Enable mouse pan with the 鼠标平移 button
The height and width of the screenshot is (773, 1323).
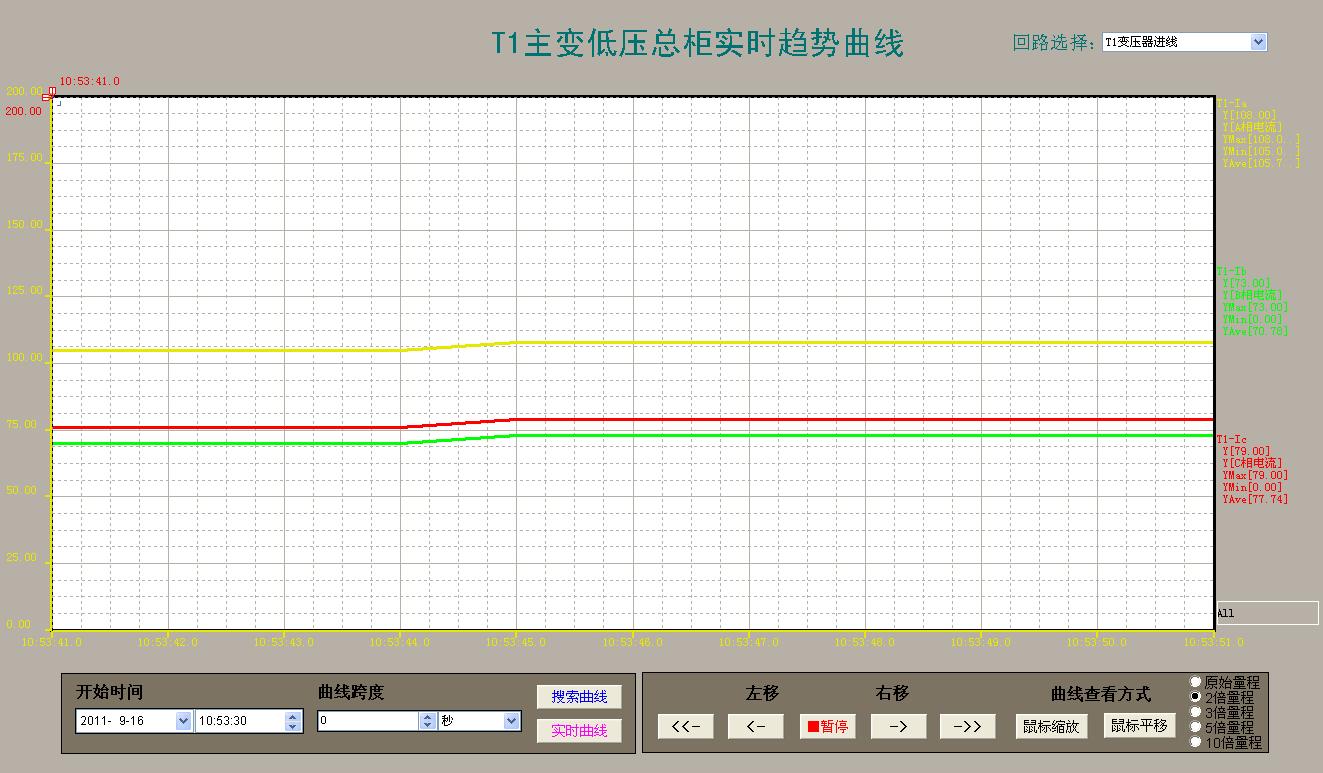pos(1139,726)
